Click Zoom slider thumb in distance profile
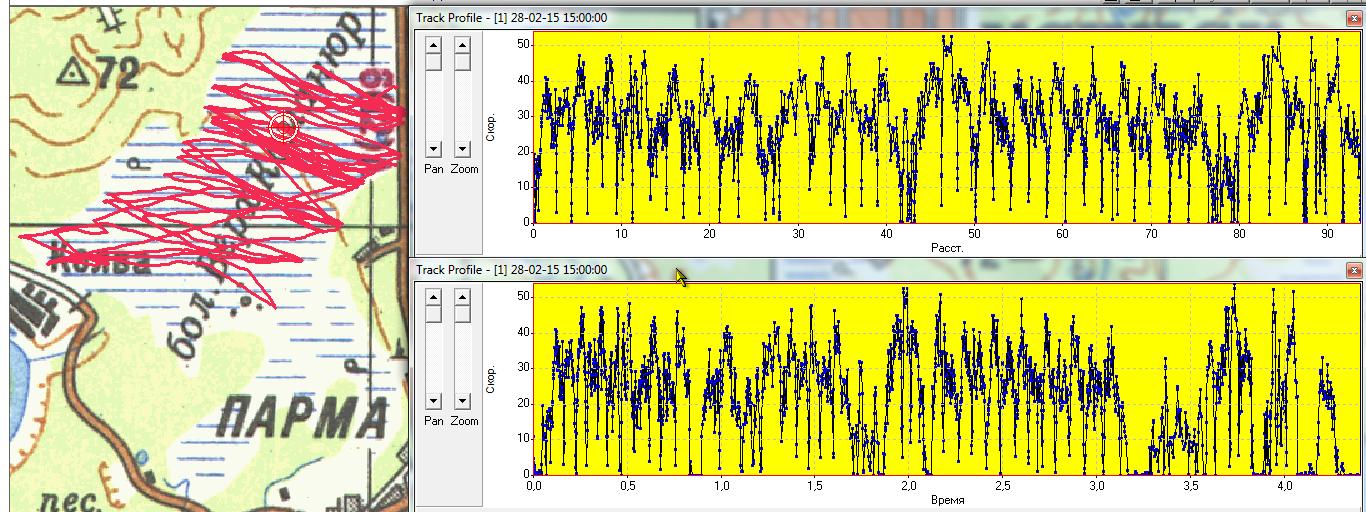 tap(461, 61)
